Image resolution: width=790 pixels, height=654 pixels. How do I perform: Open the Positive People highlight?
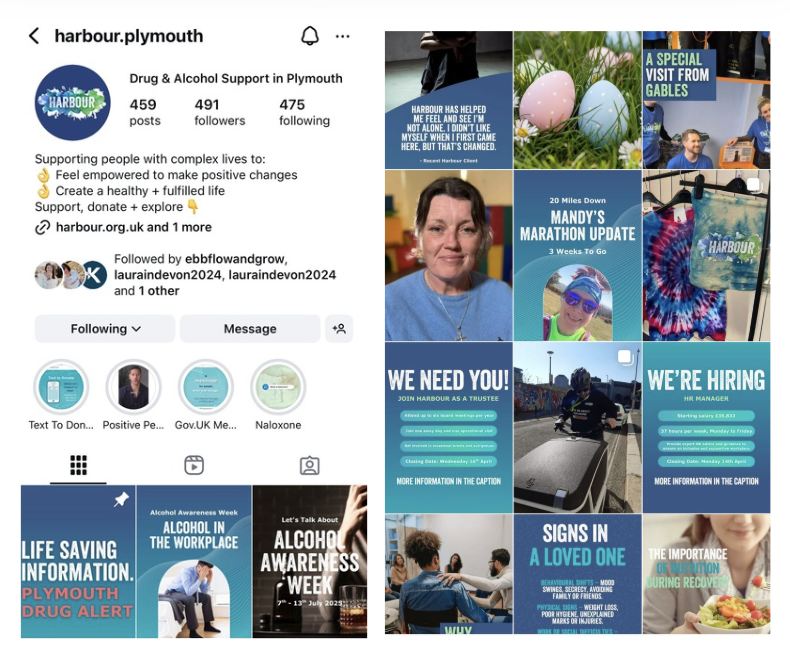pyautogui.click(x=133, y=386)
